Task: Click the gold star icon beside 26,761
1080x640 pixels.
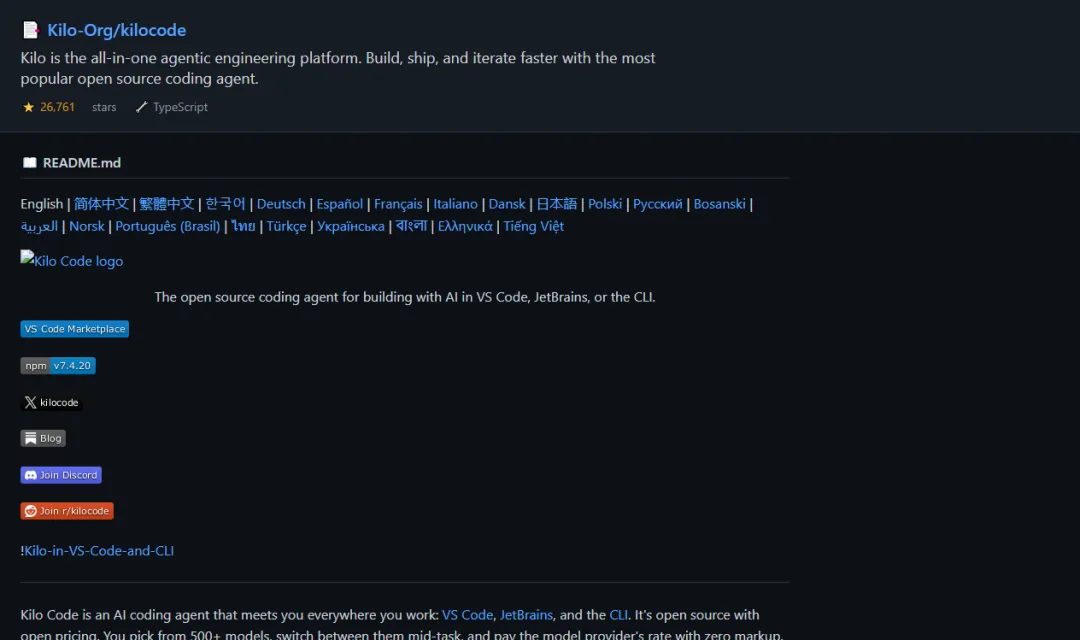Action: coord(28,107)
